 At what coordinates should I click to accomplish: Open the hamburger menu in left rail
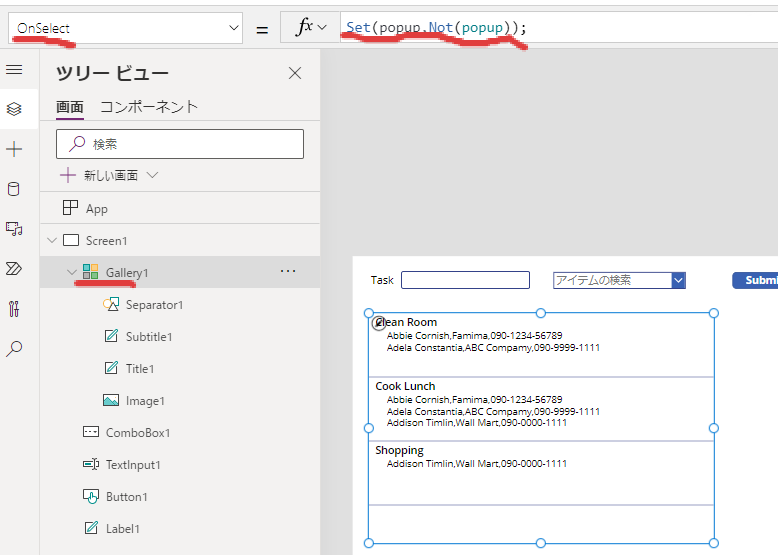(x=14, y=70)
